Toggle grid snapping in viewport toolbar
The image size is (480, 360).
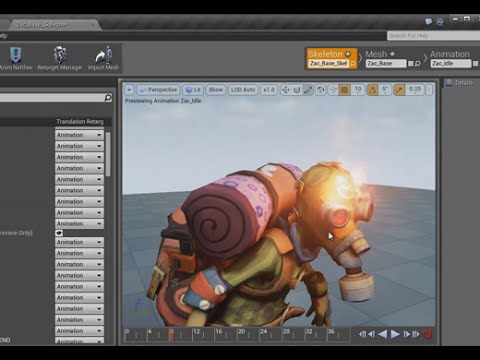coord(345,90)
